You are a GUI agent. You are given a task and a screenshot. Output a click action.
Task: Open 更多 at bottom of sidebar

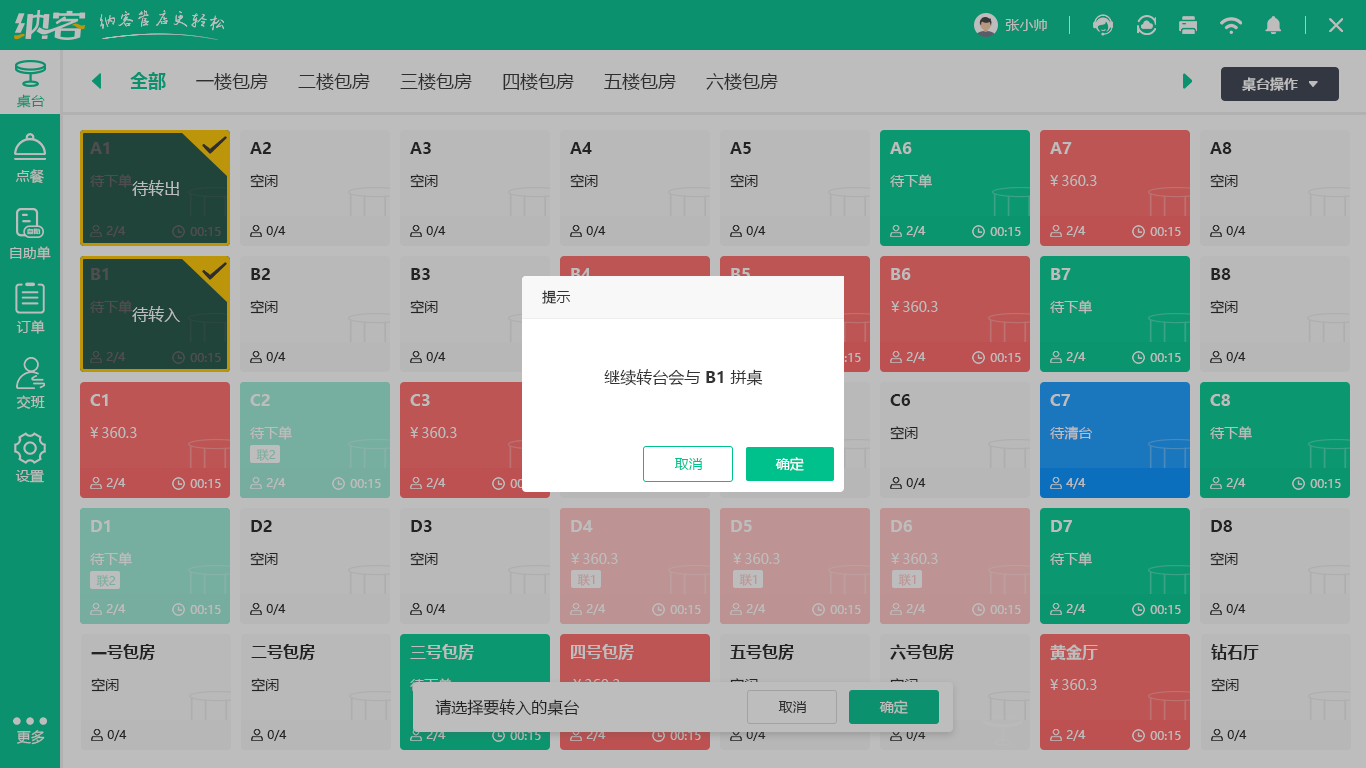[x=30, y=729]
